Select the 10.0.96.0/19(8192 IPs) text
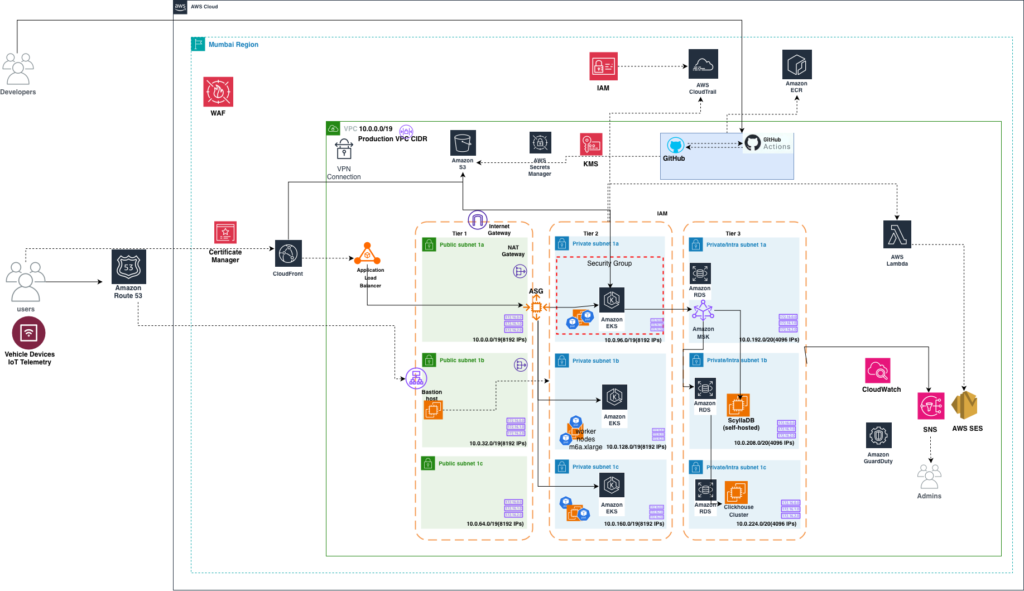This screenshot has width=1024, height=591. coord(633,340)
